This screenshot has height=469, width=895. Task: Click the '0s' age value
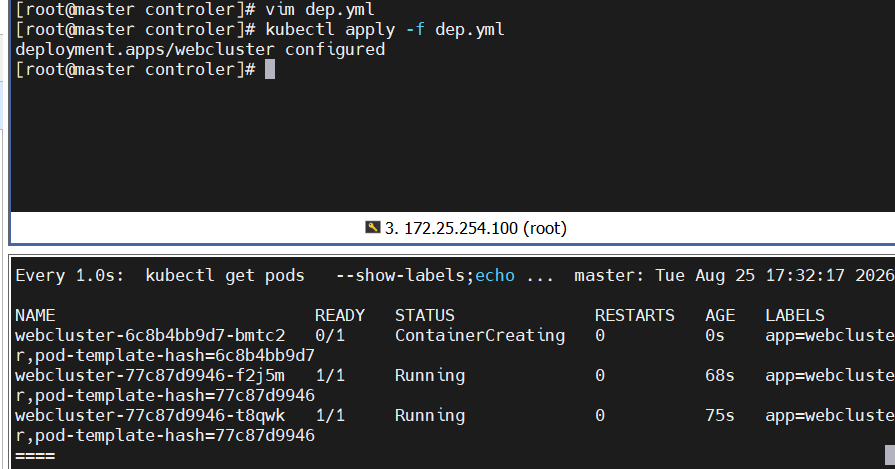click(x=715, y=335)
